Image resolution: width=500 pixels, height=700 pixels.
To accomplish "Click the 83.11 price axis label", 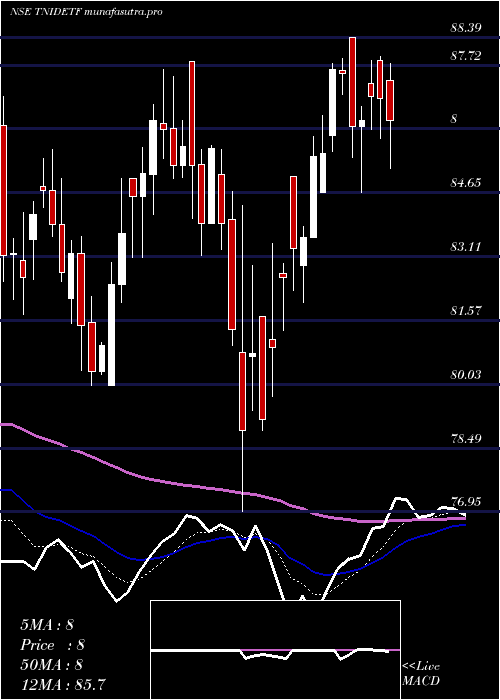I will tap(466, 246).
